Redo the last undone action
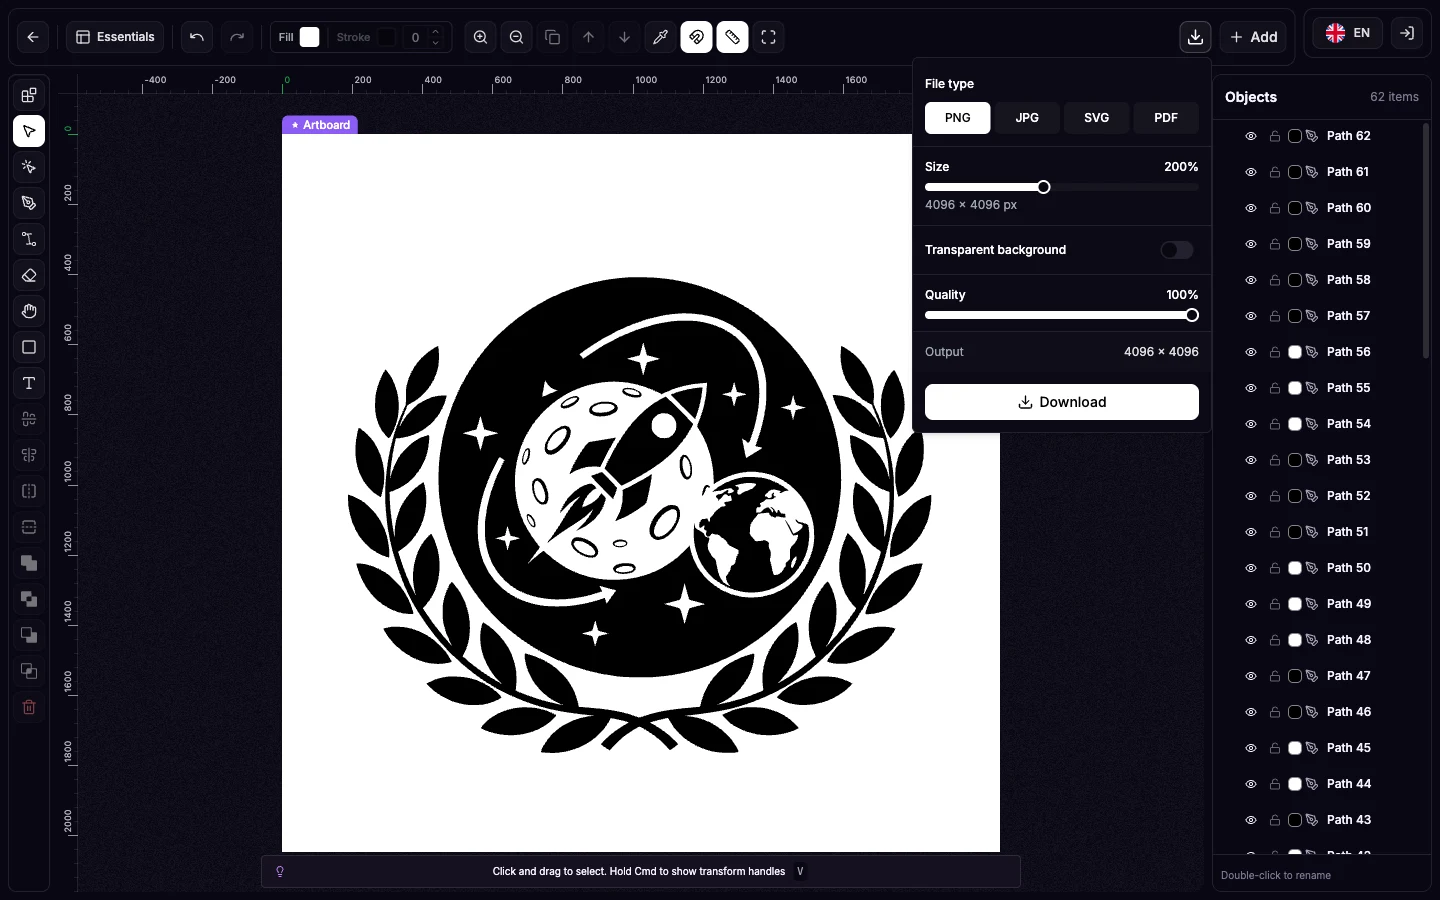The width and height of the screenshot is (1440, 900). point(237,37)
